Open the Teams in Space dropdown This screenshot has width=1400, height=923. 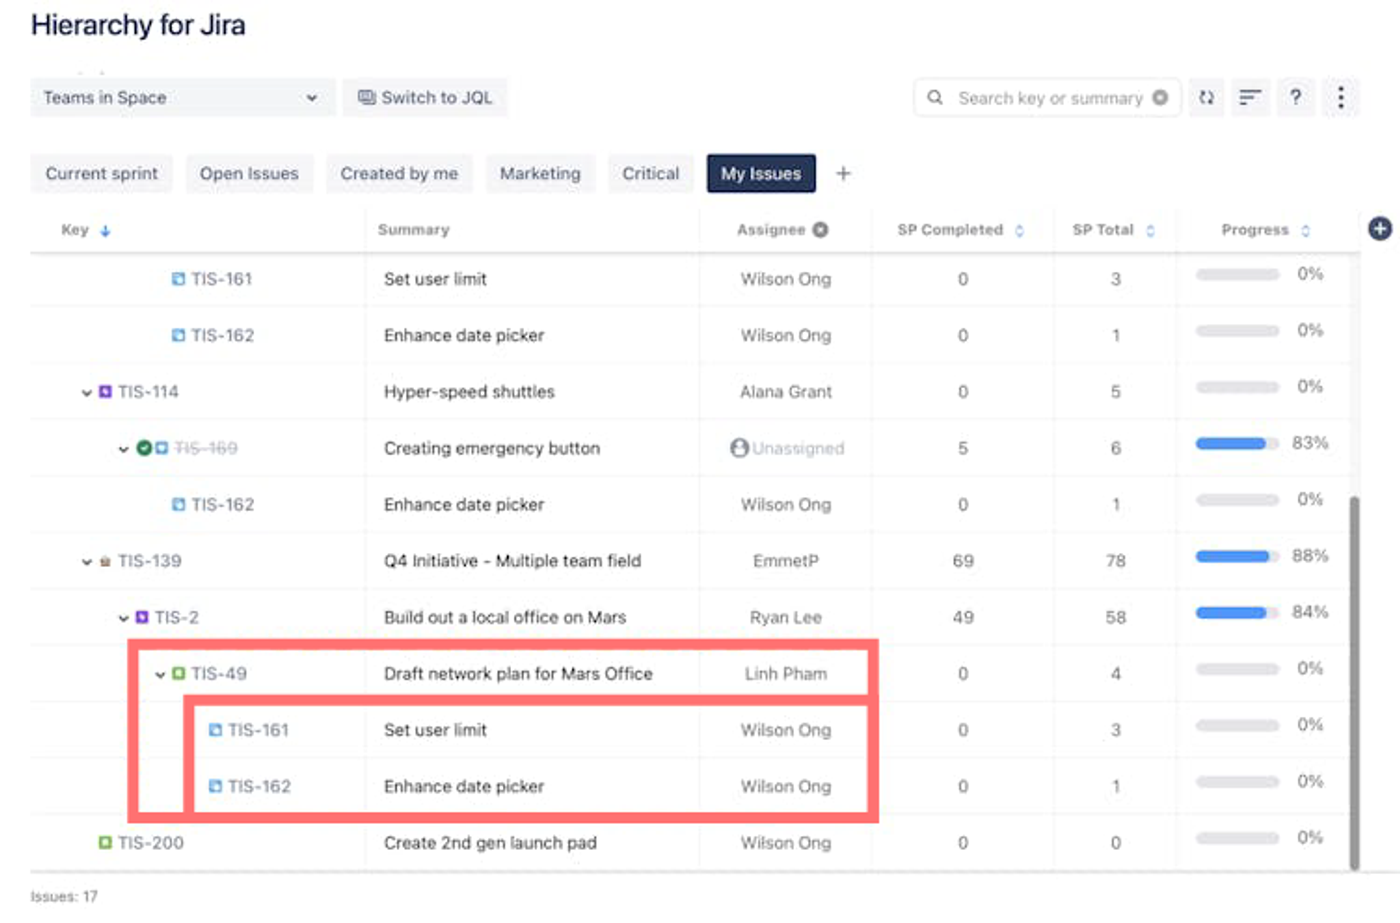(182, 97)
